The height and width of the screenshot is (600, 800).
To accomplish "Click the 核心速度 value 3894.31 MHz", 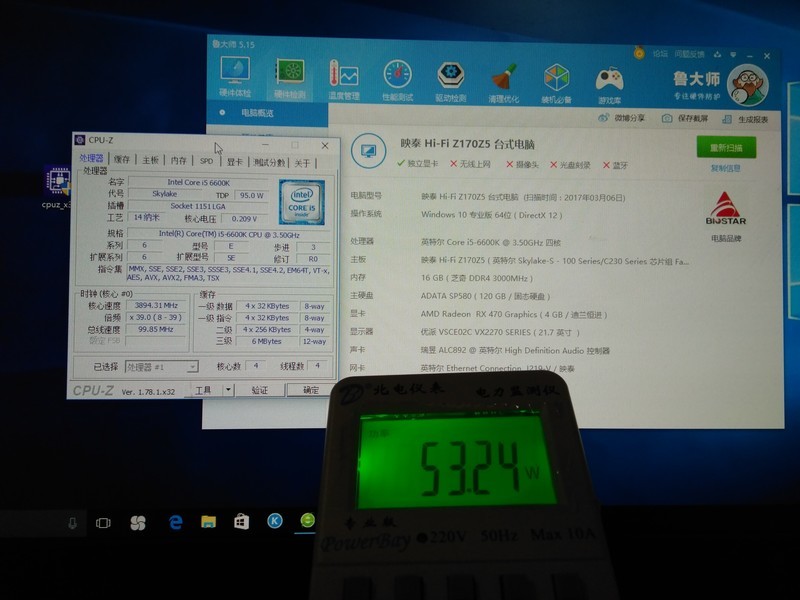I will point(156,305).
